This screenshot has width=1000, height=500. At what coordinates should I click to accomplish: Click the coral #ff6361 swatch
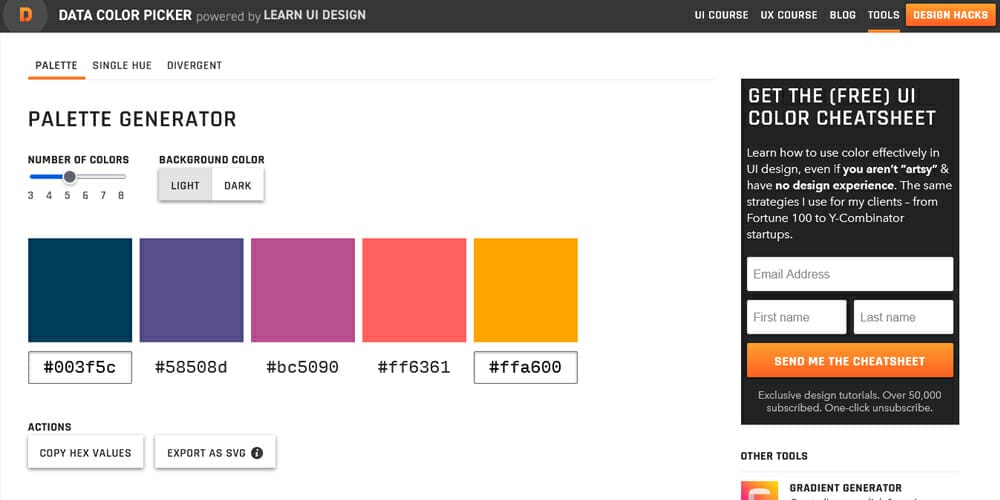(x=414, y=290)
